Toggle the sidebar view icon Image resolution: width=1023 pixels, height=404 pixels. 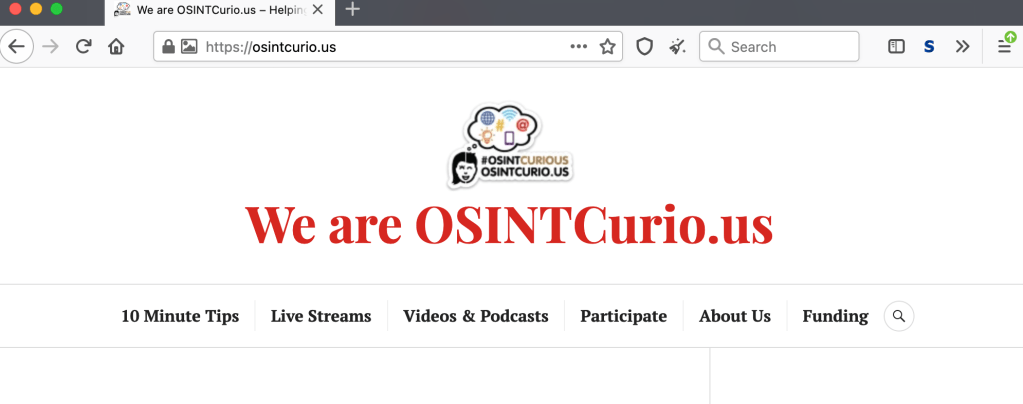896,46
